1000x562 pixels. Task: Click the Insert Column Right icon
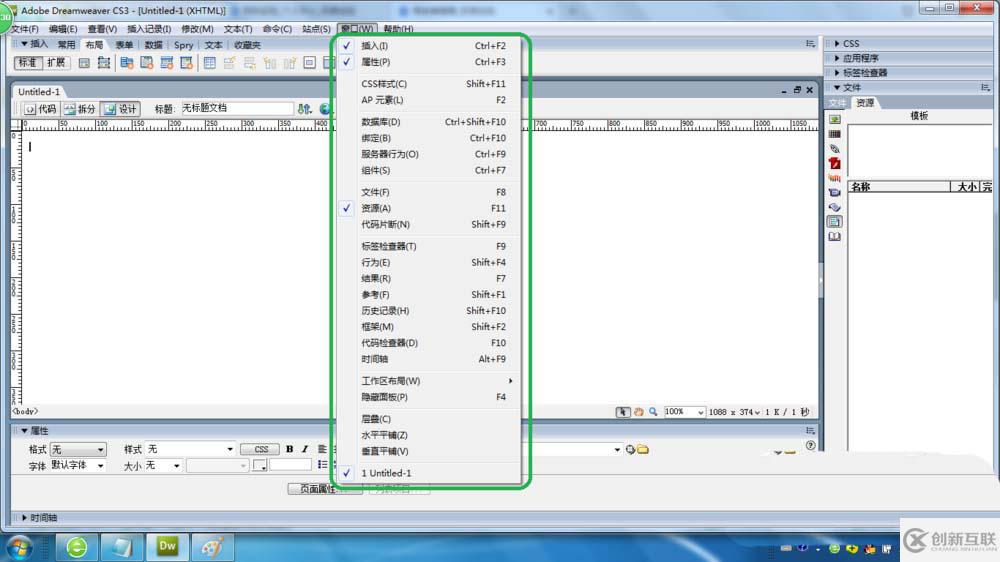[x=290, y=63]
